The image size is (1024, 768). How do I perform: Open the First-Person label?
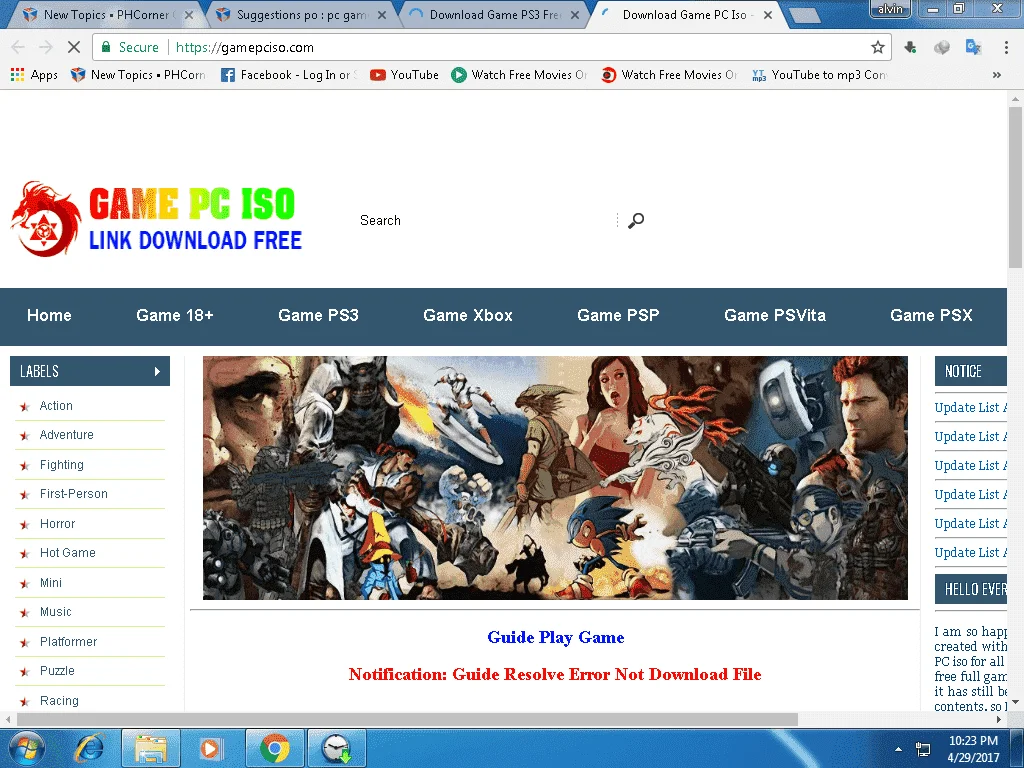(x=74, y=494)
